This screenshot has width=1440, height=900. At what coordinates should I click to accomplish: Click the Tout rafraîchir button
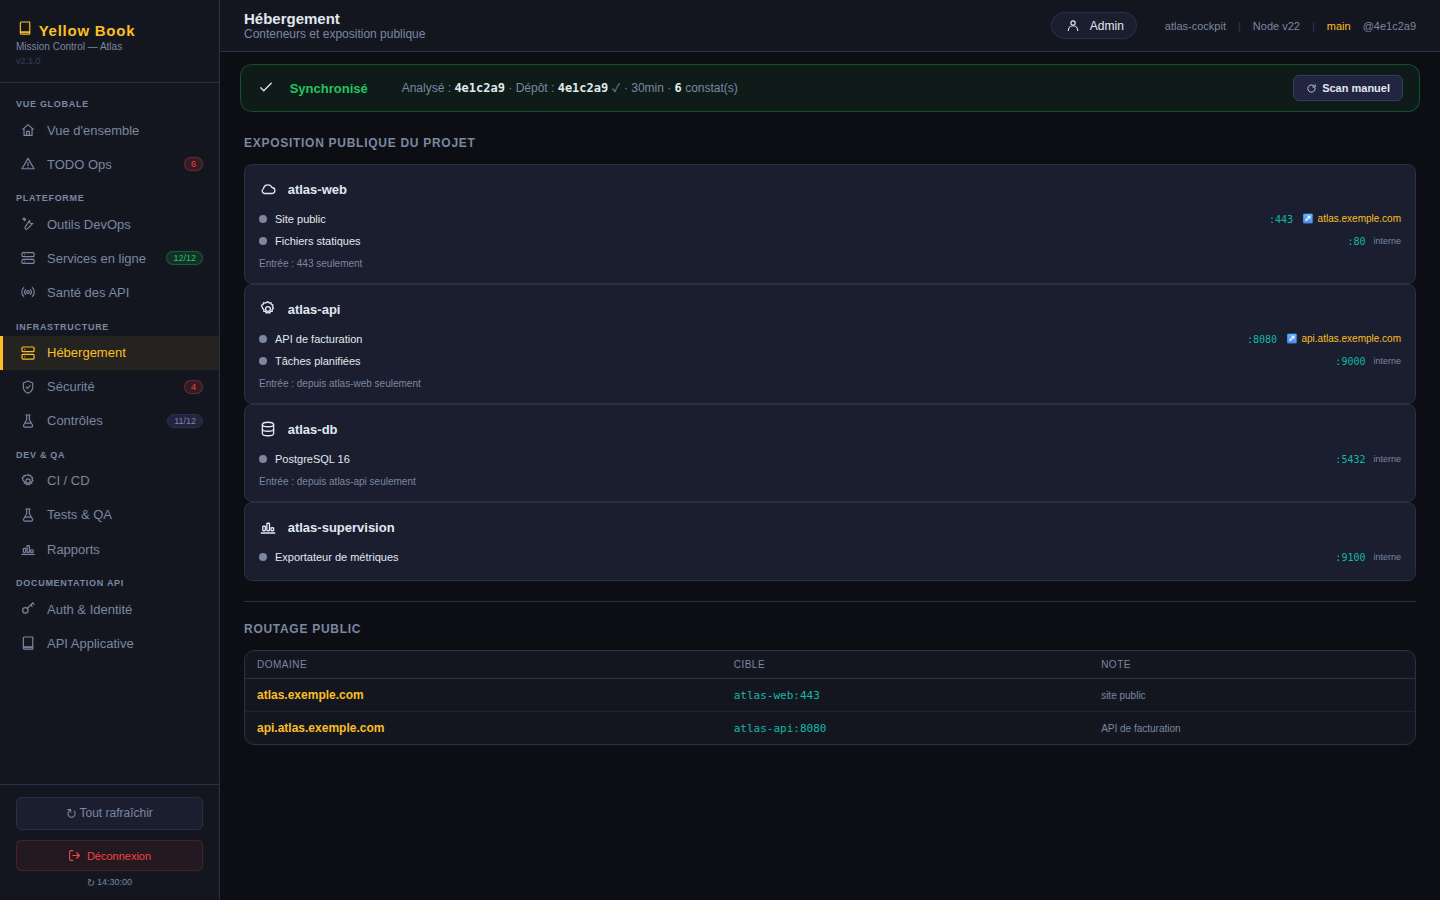pyautogui.click(x=109, y=813)
